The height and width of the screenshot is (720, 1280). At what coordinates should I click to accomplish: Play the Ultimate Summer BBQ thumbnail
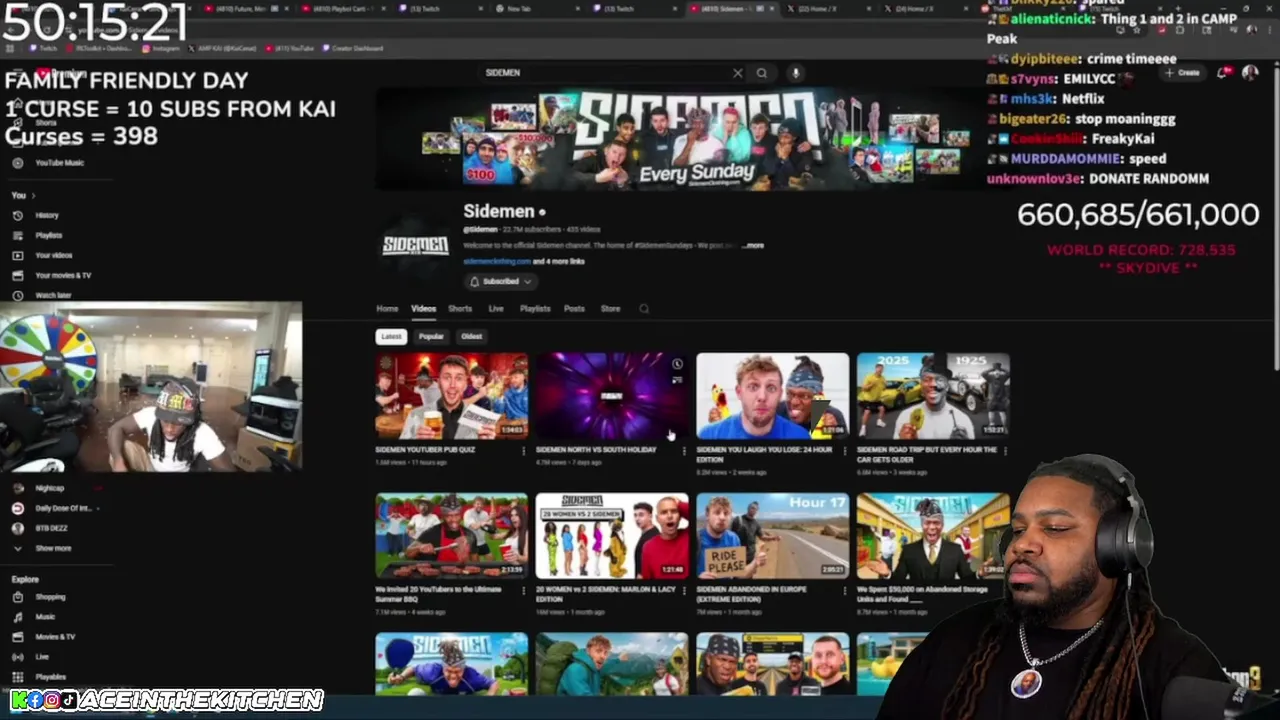point(452,536)
